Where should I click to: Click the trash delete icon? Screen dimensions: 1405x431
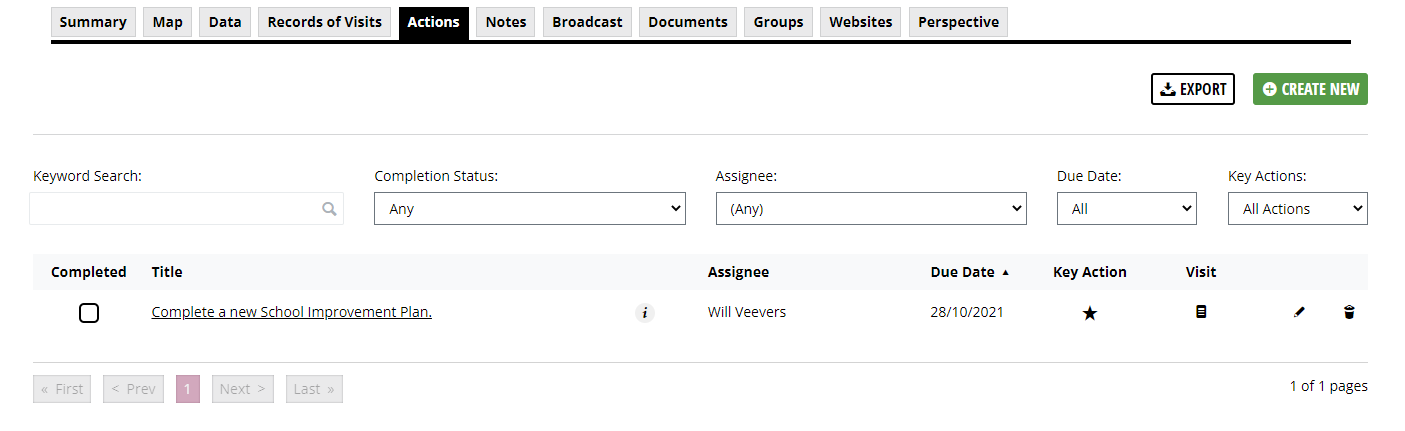pyautogui.click(x=1349, y=312)
